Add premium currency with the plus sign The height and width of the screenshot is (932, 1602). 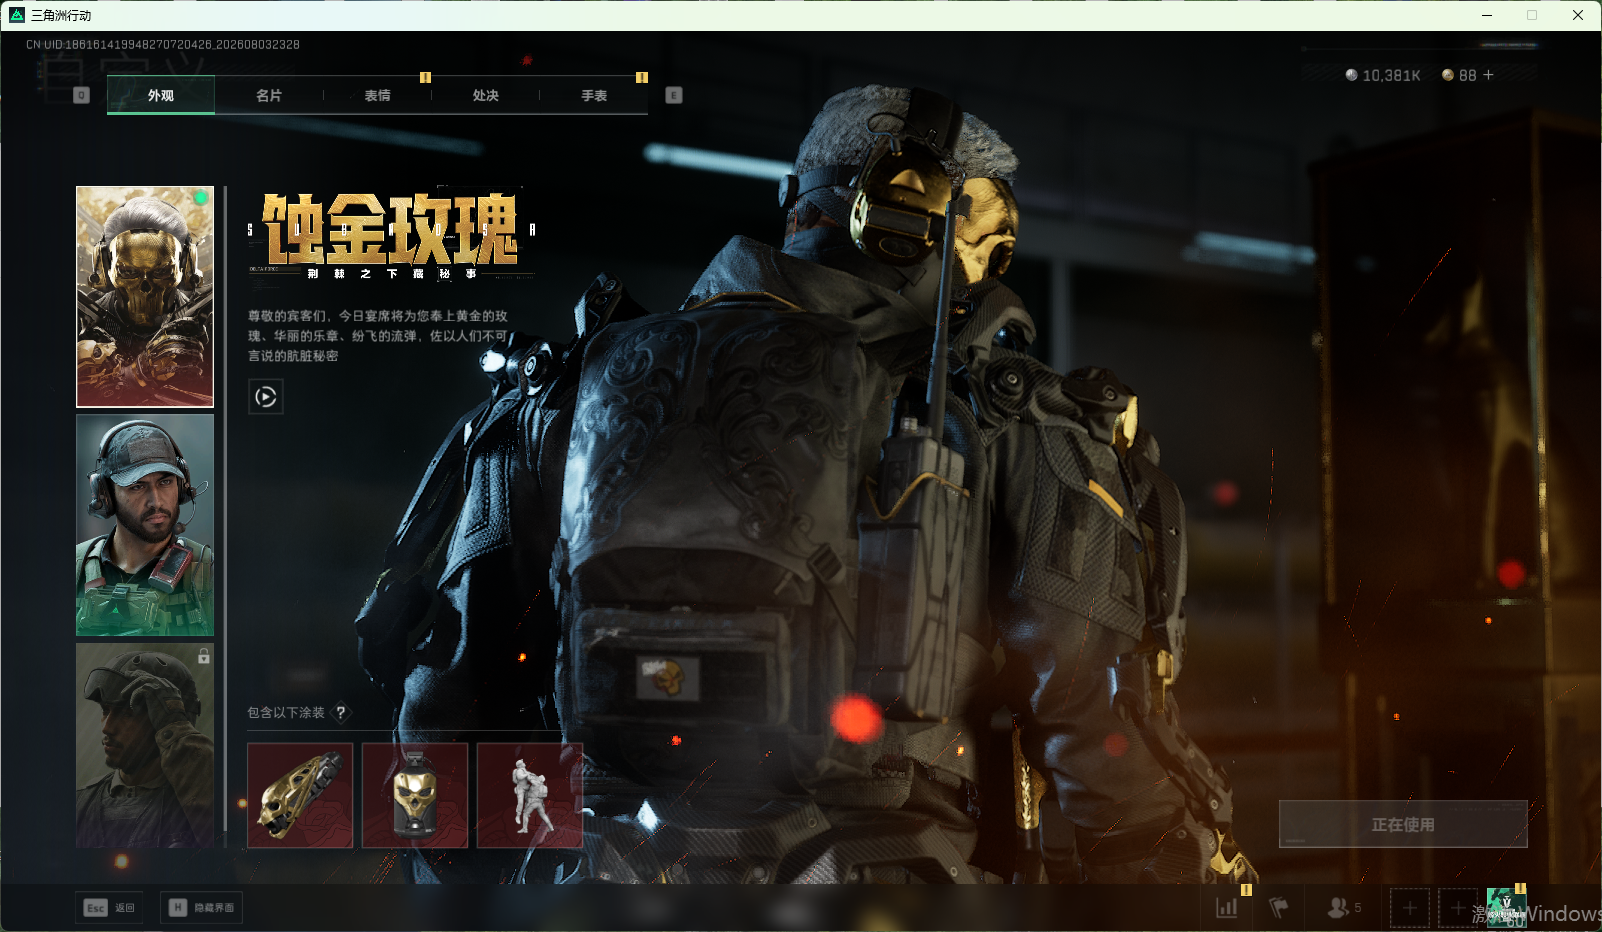click(1488, 75)
